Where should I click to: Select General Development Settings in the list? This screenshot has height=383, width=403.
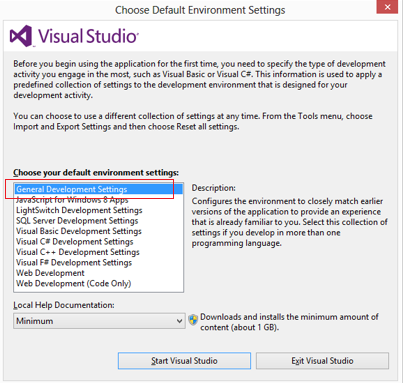(x=99, y=189)
